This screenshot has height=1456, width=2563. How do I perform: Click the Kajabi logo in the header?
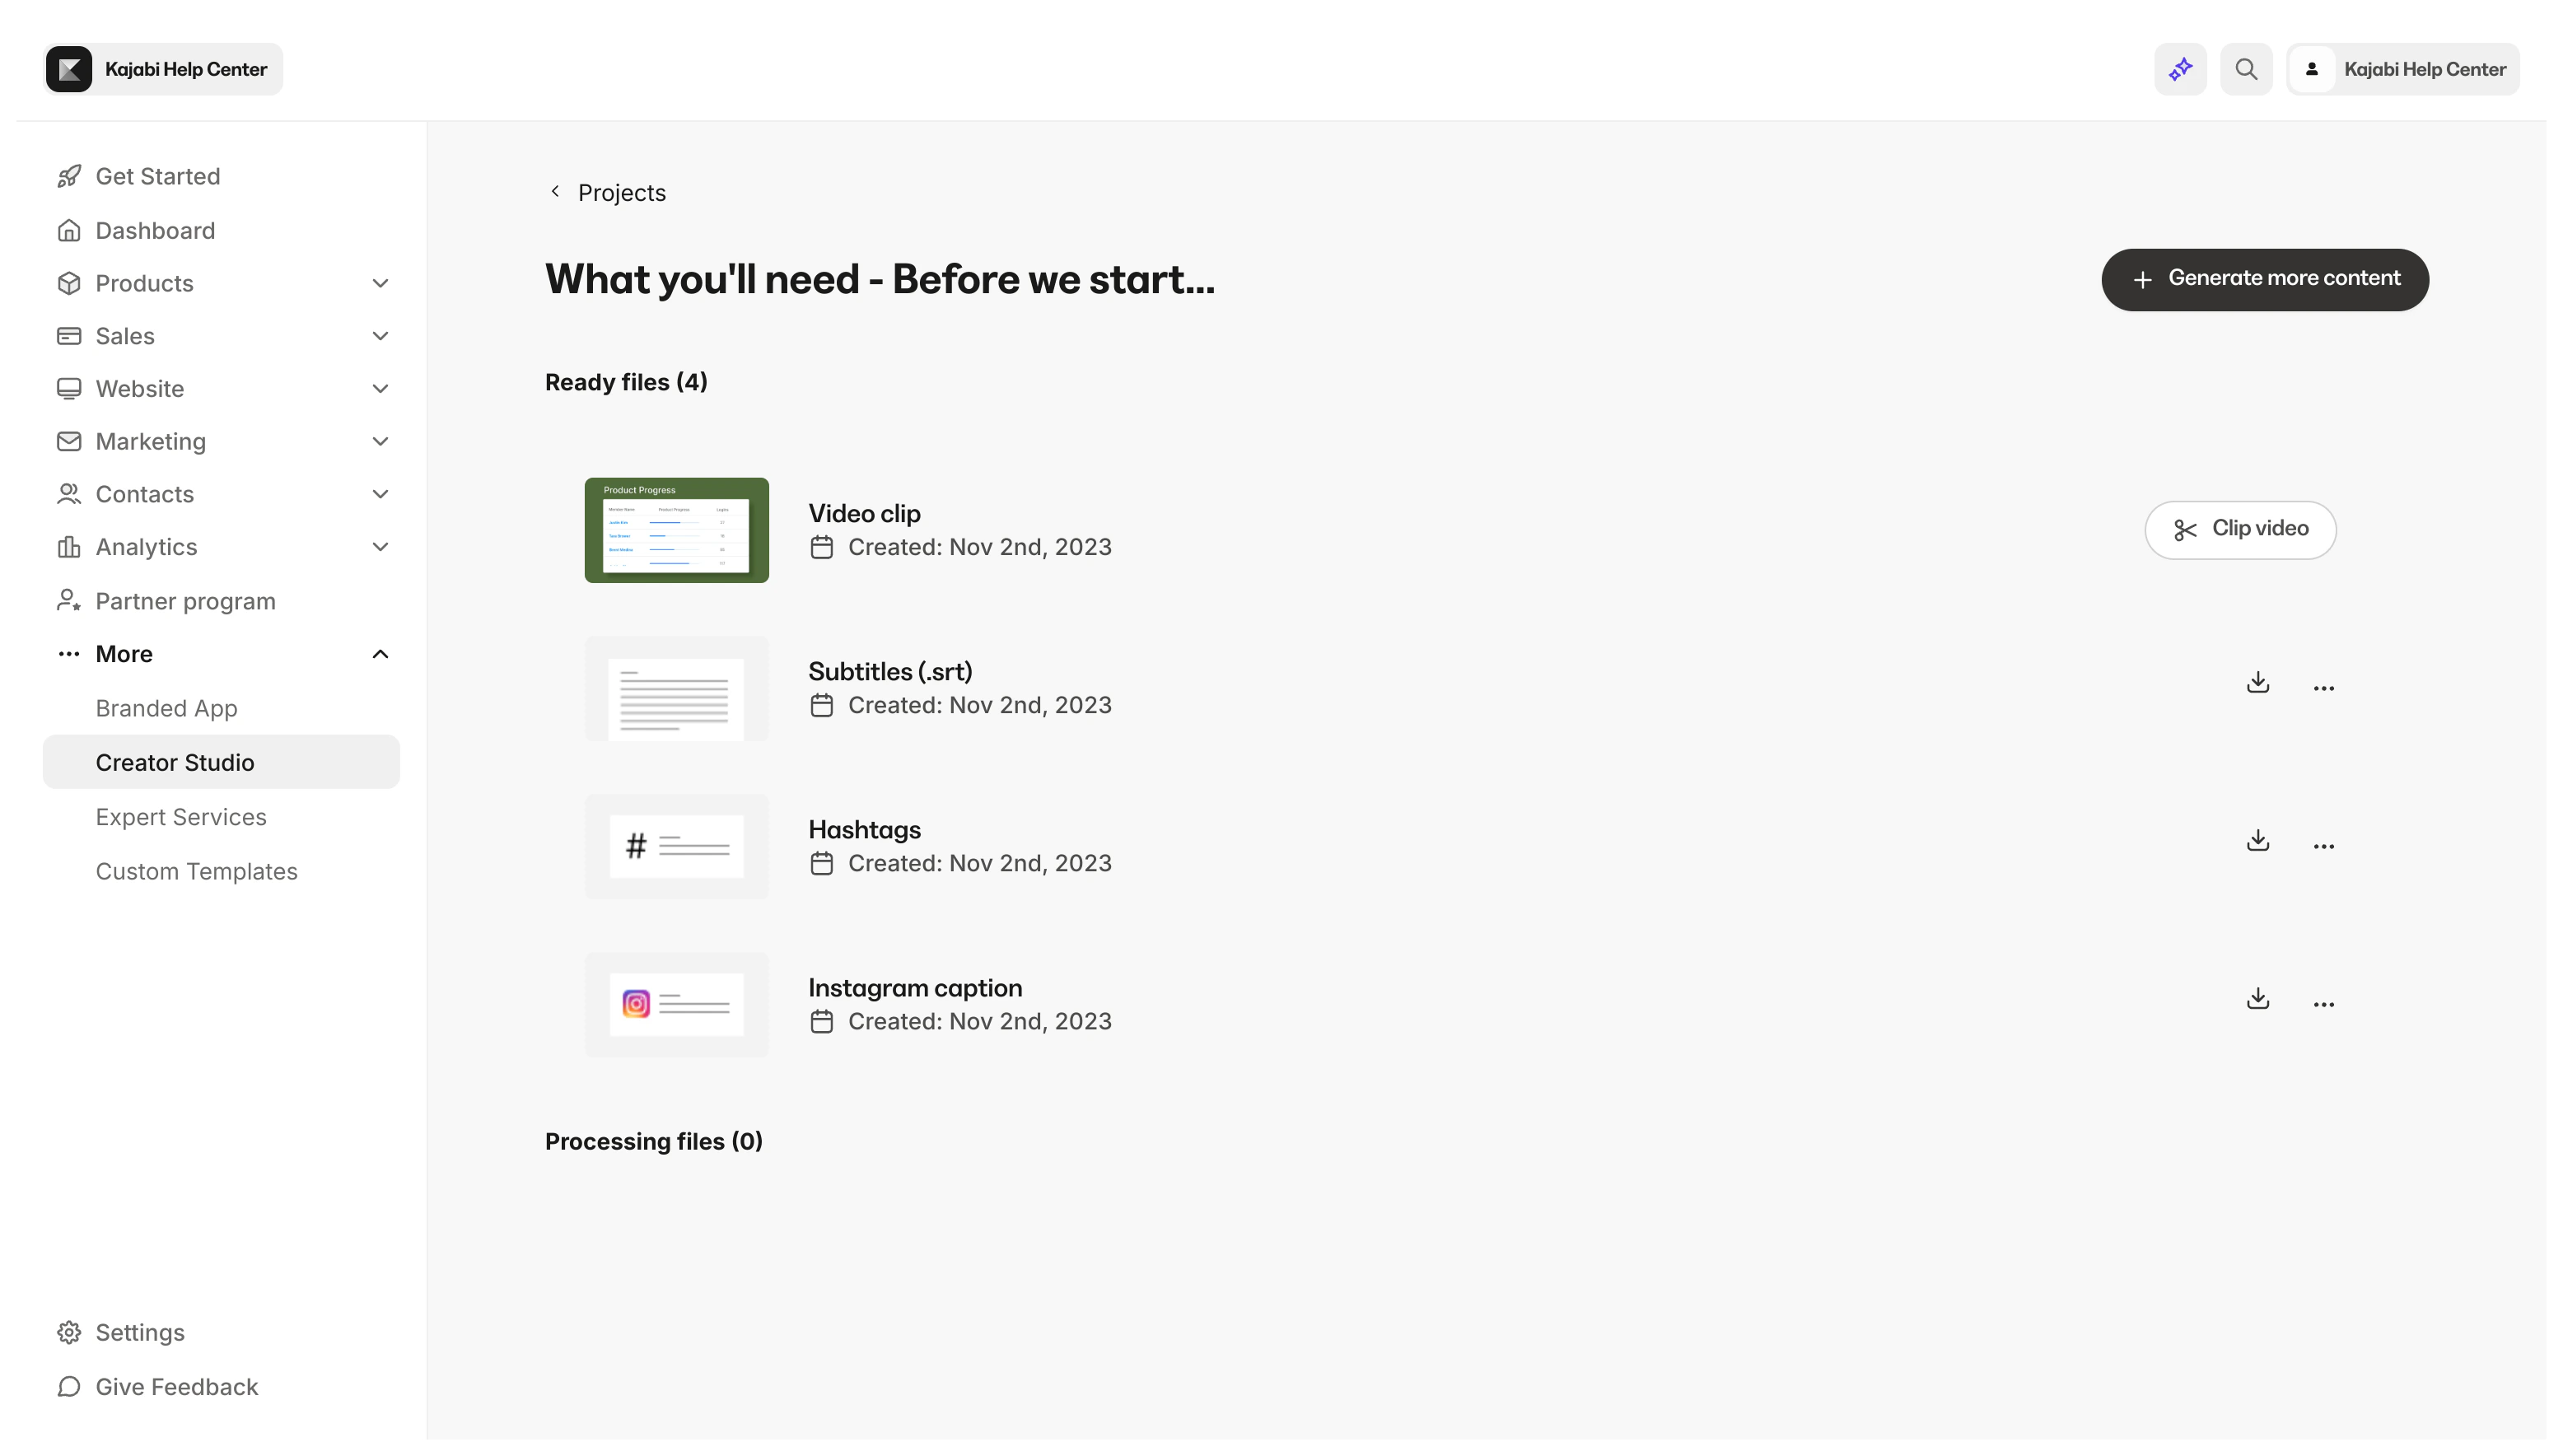pos(68,68)
